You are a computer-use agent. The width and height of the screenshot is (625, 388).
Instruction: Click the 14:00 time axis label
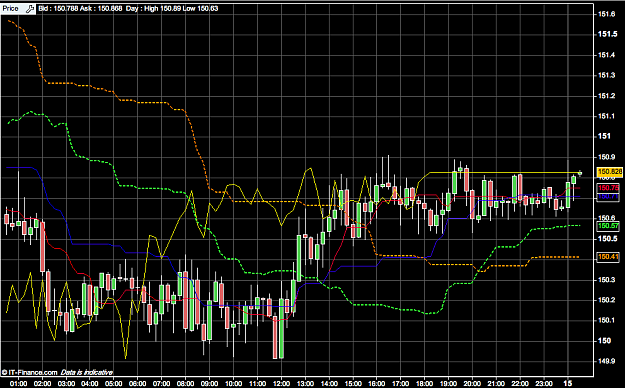329,384
